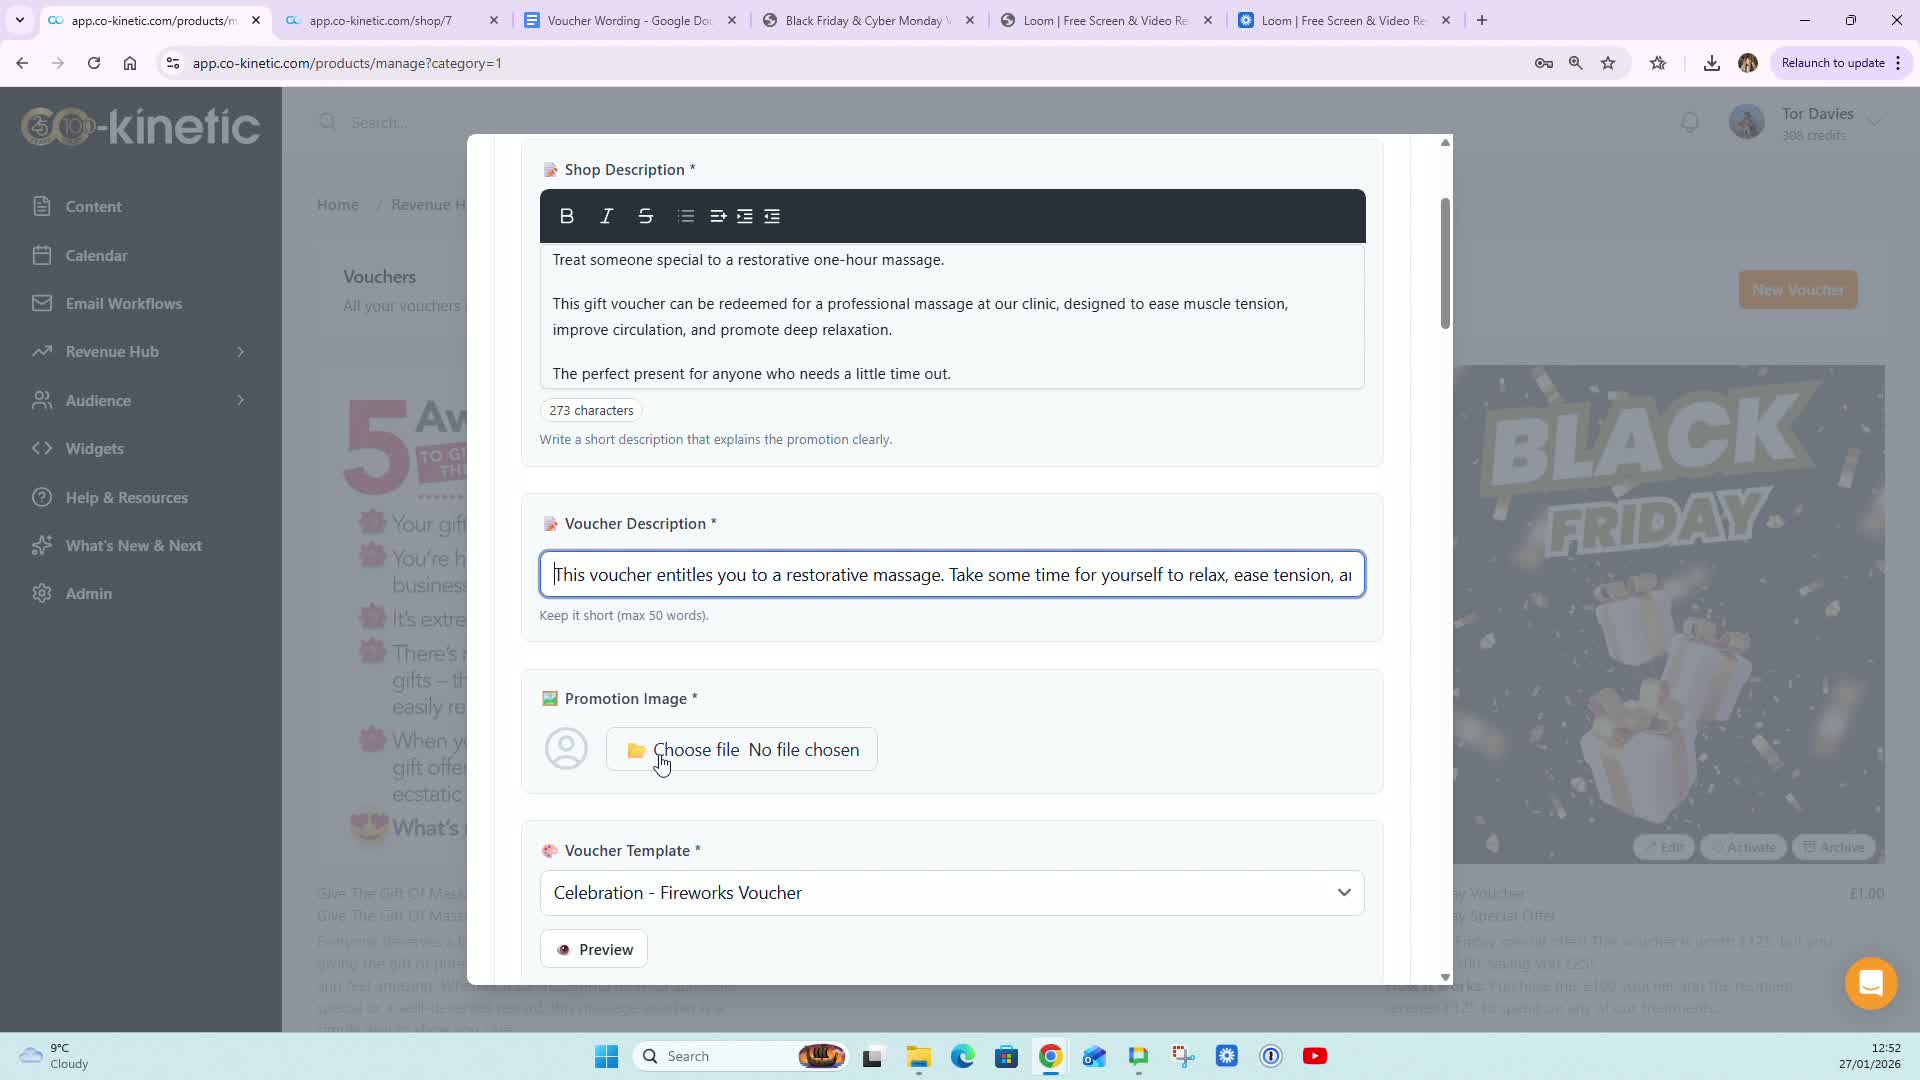Click the taskbar Search box
The height and width of the screenshot is (1080, 1920).
pyautogui.click(x=742, y=1057)
